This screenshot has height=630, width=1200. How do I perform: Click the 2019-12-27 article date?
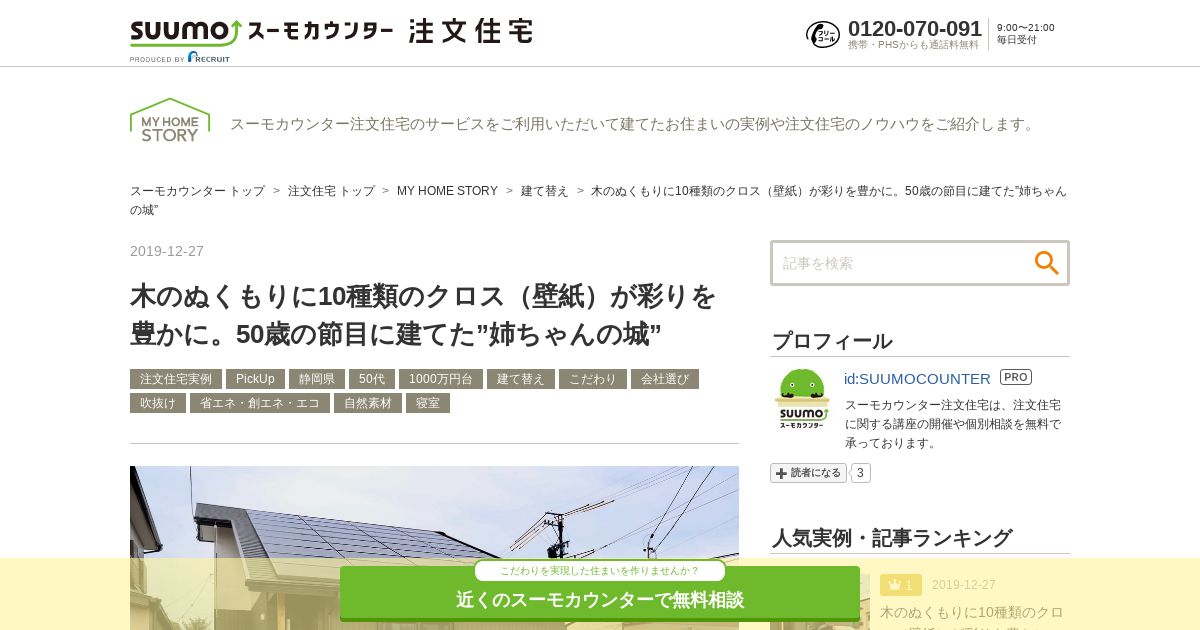(x=167, y=251)
